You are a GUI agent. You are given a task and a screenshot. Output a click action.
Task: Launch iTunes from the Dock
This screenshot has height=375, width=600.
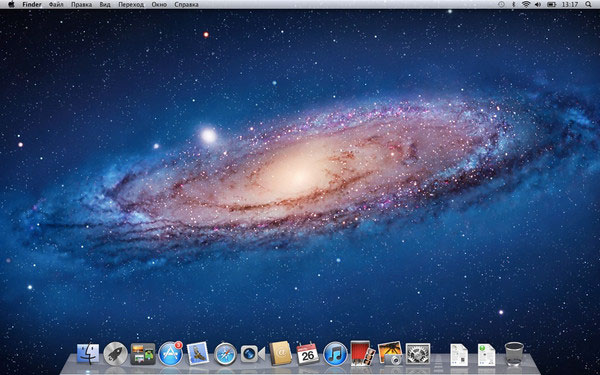coord(335,354)
